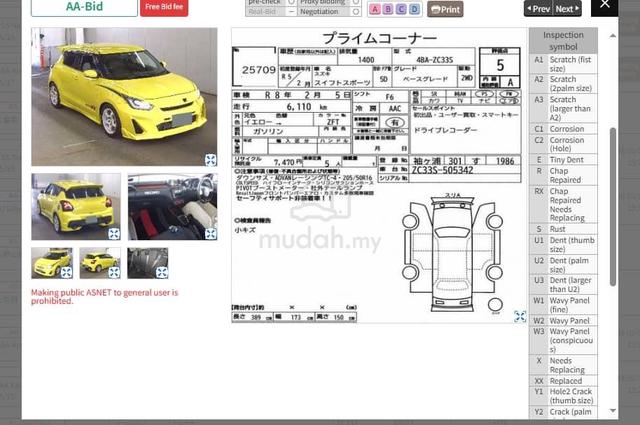The width and height of the screenshot is (640, 425).
Task: Click chassis number ZC33S-505342
Action: pos(442,170)
